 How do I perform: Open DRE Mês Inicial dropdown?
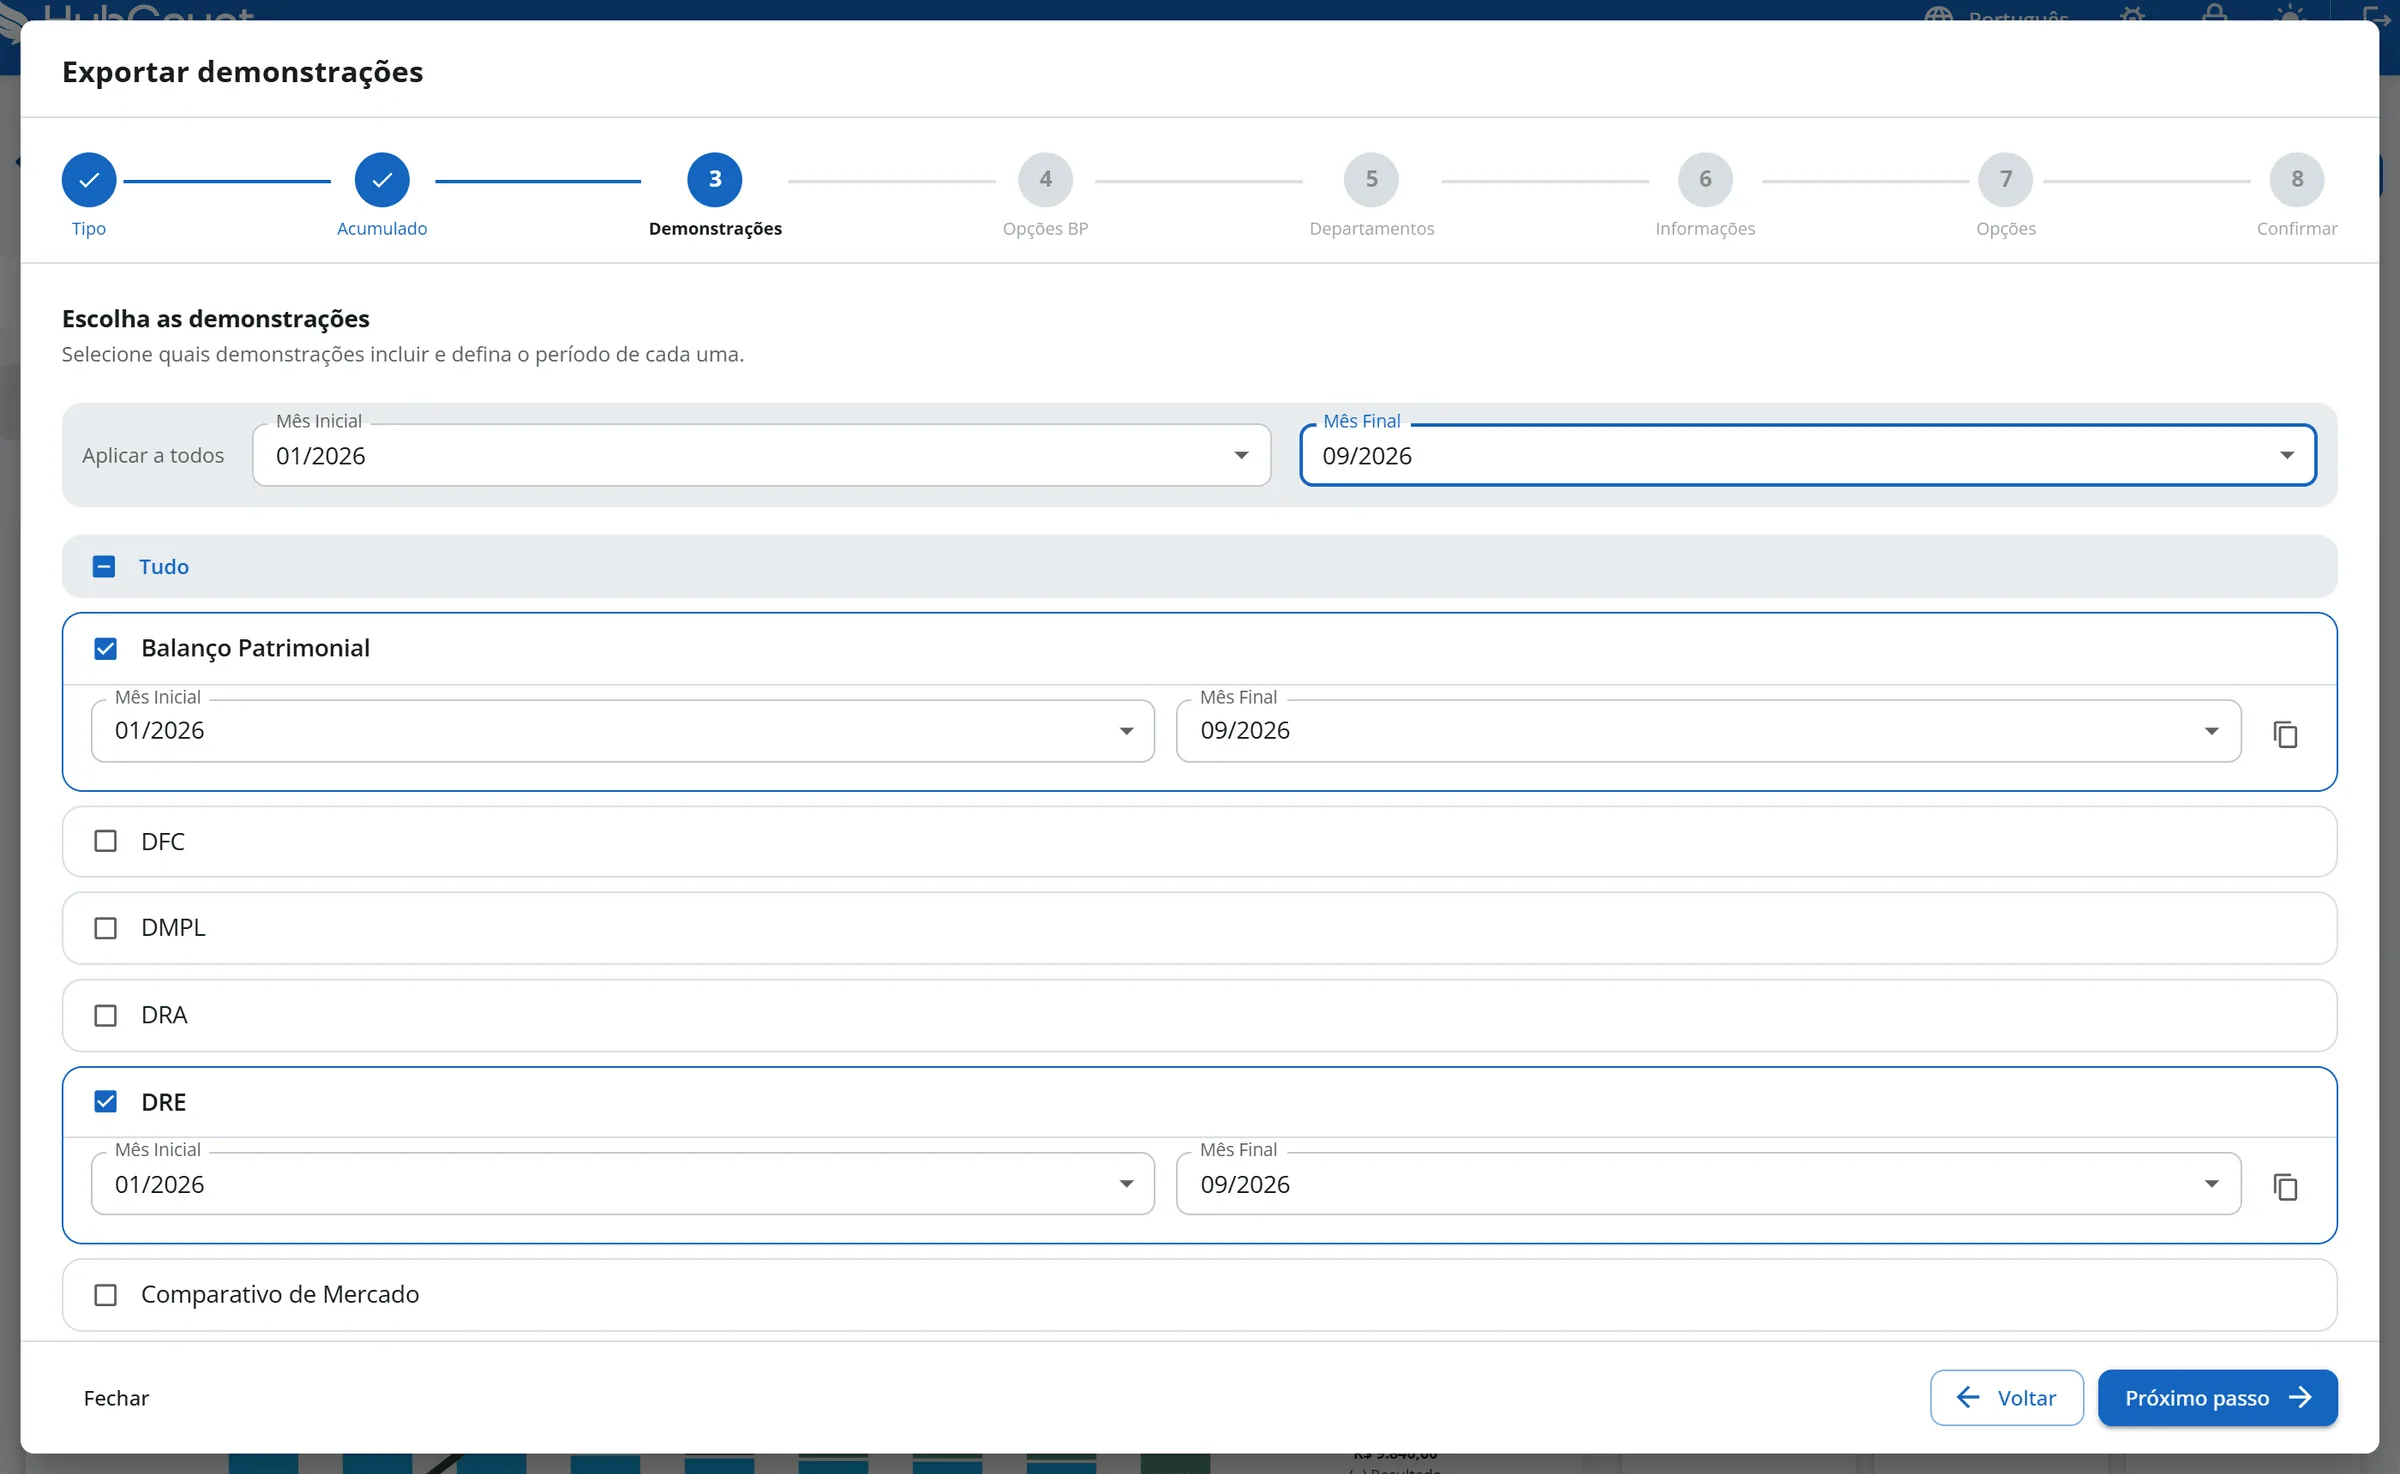coord(622,1184)
